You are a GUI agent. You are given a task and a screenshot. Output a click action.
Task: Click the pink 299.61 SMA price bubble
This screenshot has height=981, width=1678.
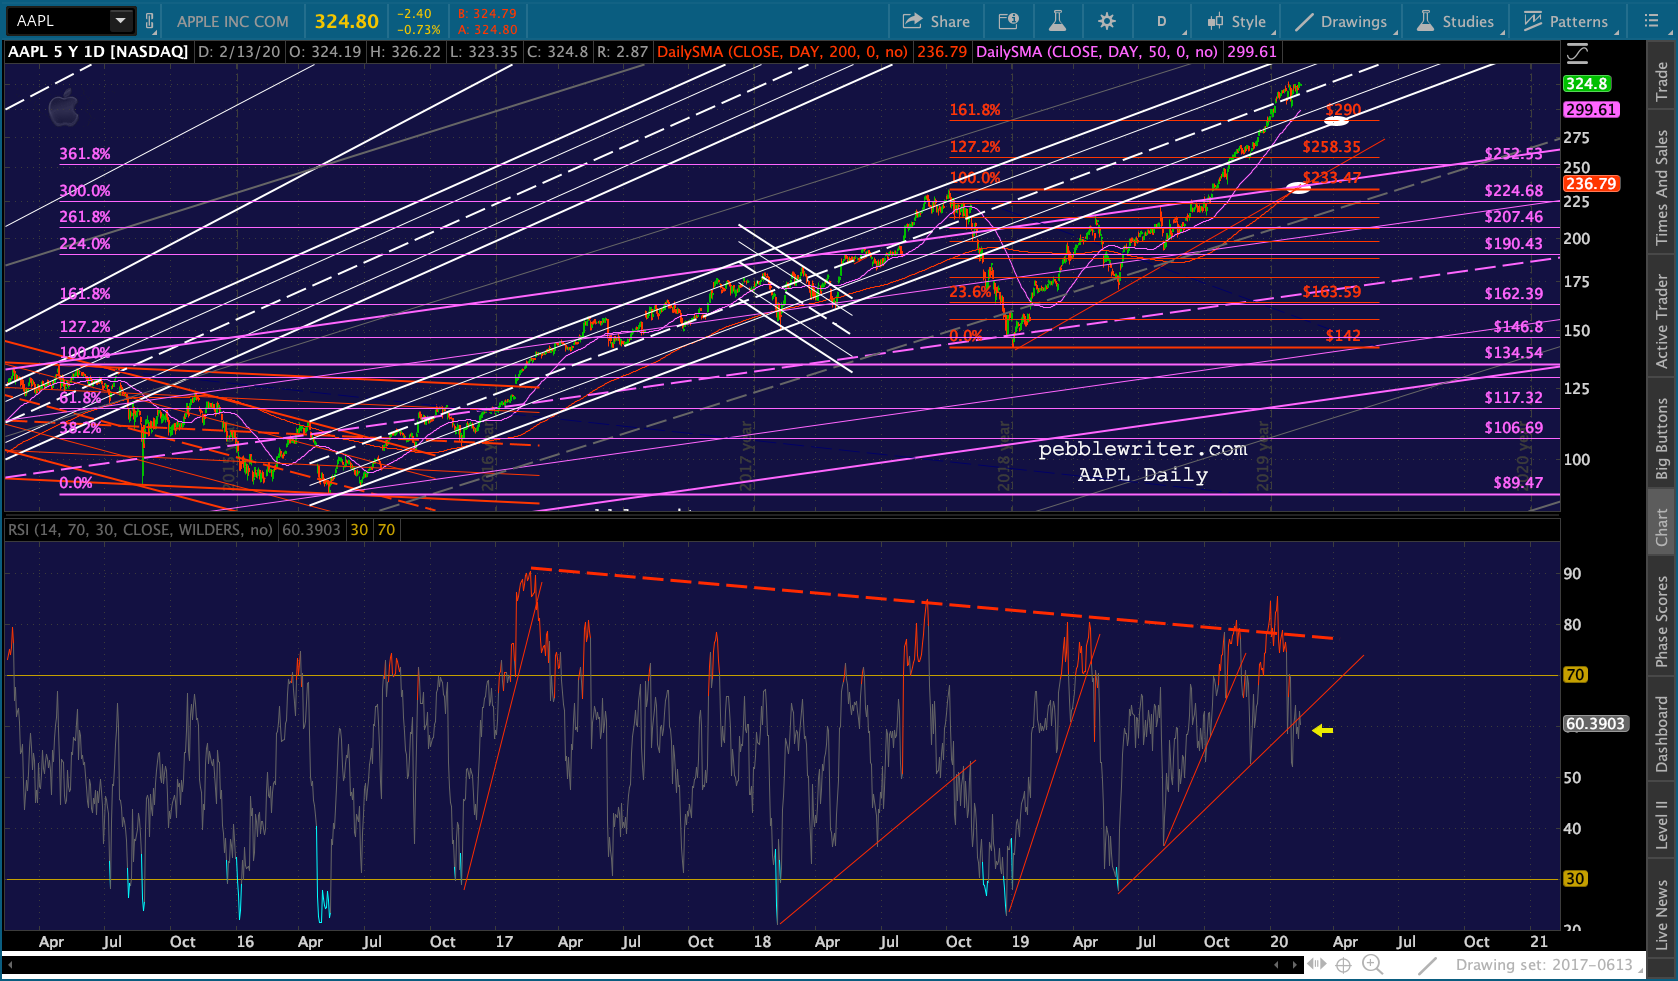(x=1591, y=110)
